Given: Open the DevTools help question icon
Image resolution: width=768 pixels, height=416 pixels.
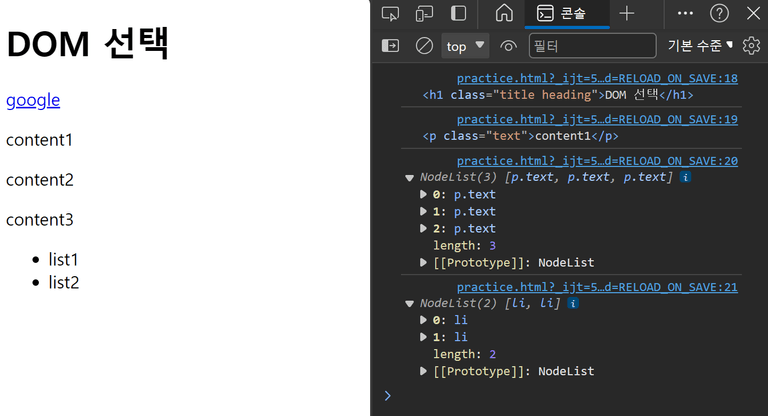Looking at the screenshot, I should 719,13.
